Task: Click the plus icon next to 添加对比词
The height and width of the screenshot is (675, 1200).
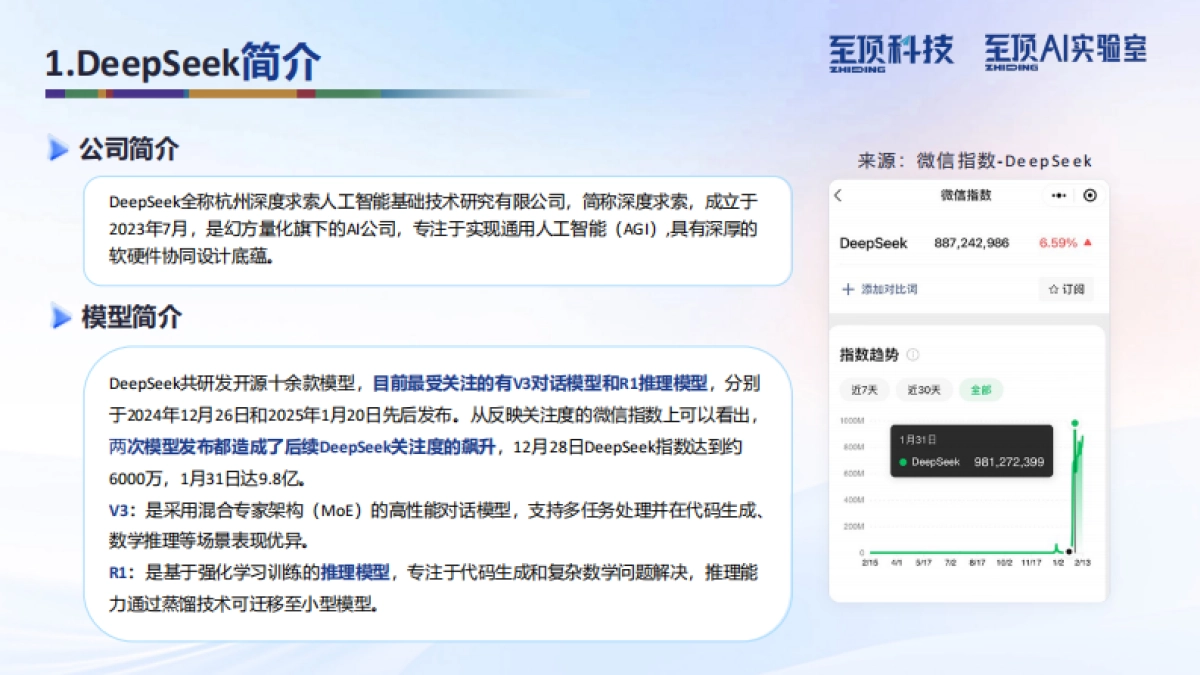Action: click(847, 290)
